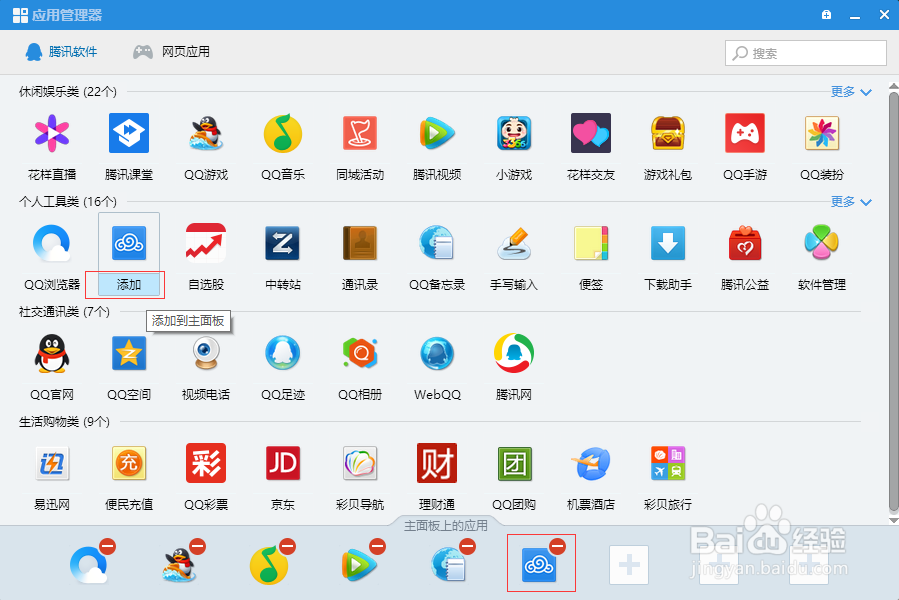The height and width of the screenshot is (600, 899).
Task: Open the 便民充值 recharge icon
Action: (129, 463)
